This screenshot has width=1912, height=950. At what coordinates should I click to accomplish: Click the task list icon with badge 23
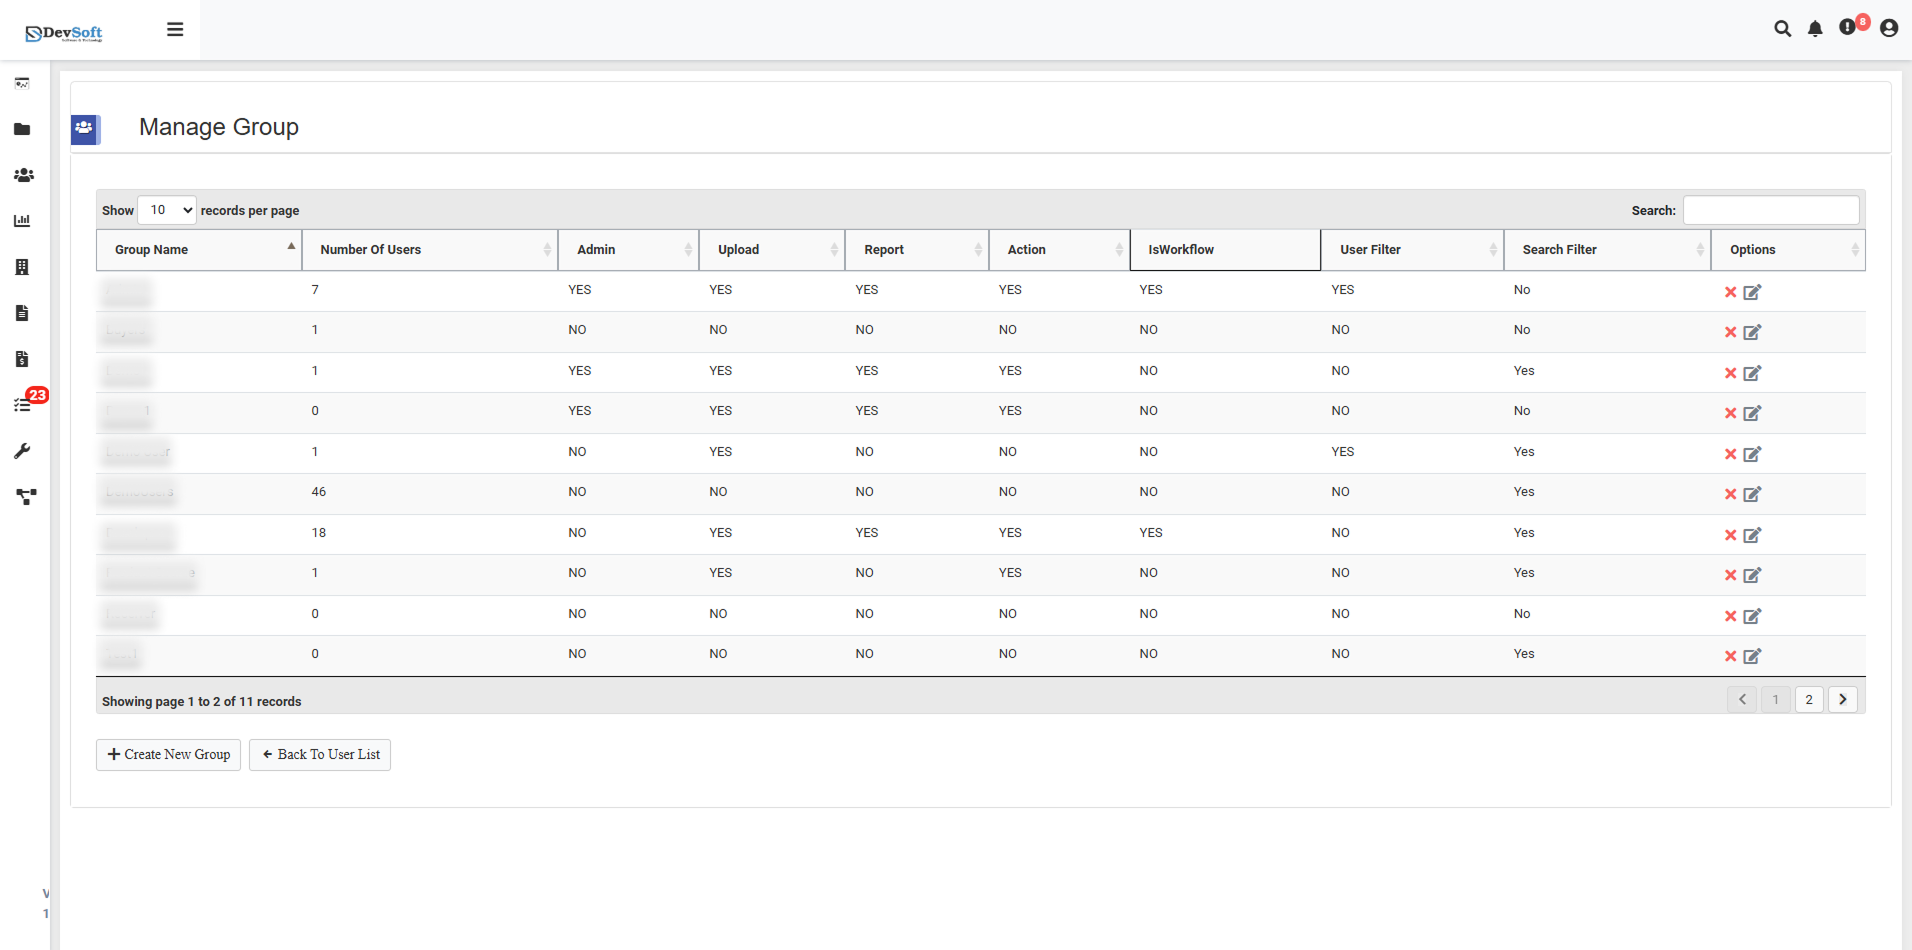(x=24, y=403)
